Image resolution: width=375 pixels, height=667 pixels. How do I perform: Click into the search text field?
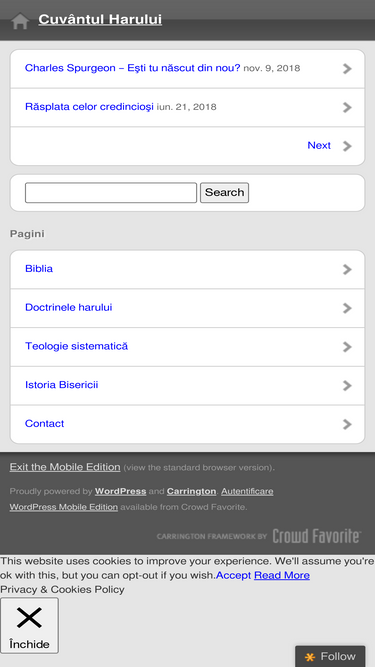click(111, 193)
